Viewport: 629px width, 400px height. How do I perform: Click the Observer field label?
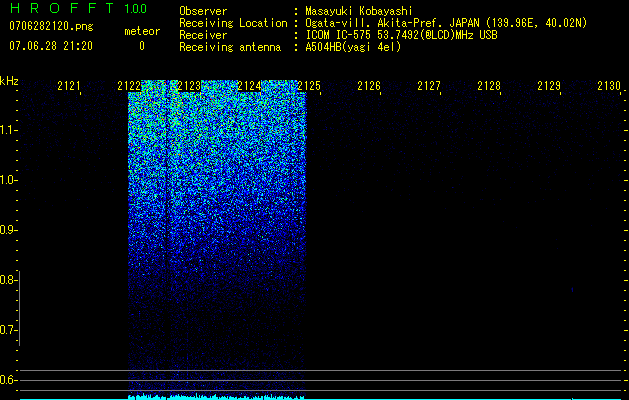point(203,11)
